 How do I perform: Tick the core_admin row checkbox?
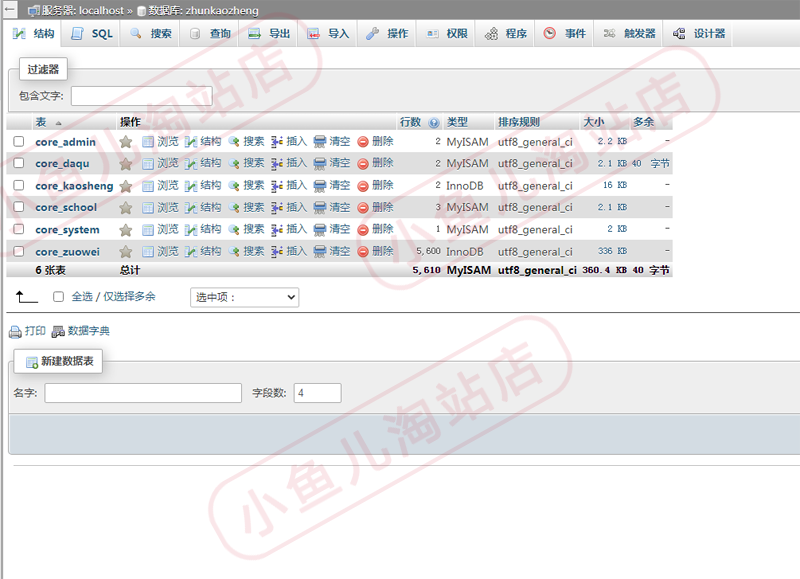click(19, 141)
